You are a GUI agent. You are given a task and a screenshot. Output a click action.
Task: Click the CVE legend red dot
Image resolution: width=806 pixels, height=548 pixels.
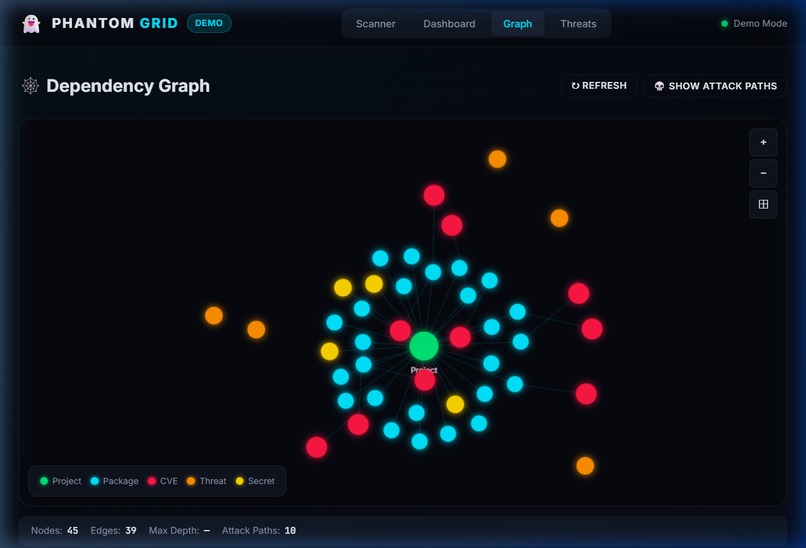(152, 481)
